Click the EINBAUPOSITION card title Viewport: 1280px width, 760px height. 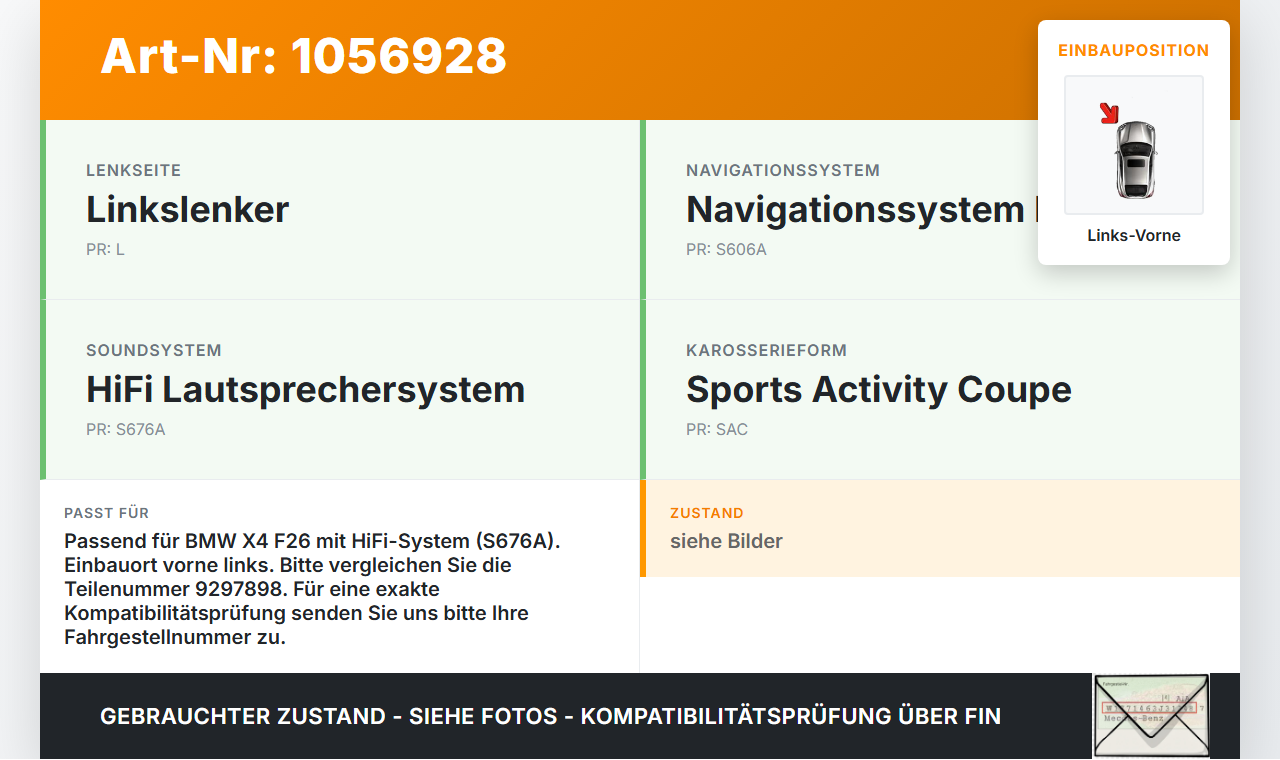1134,50
